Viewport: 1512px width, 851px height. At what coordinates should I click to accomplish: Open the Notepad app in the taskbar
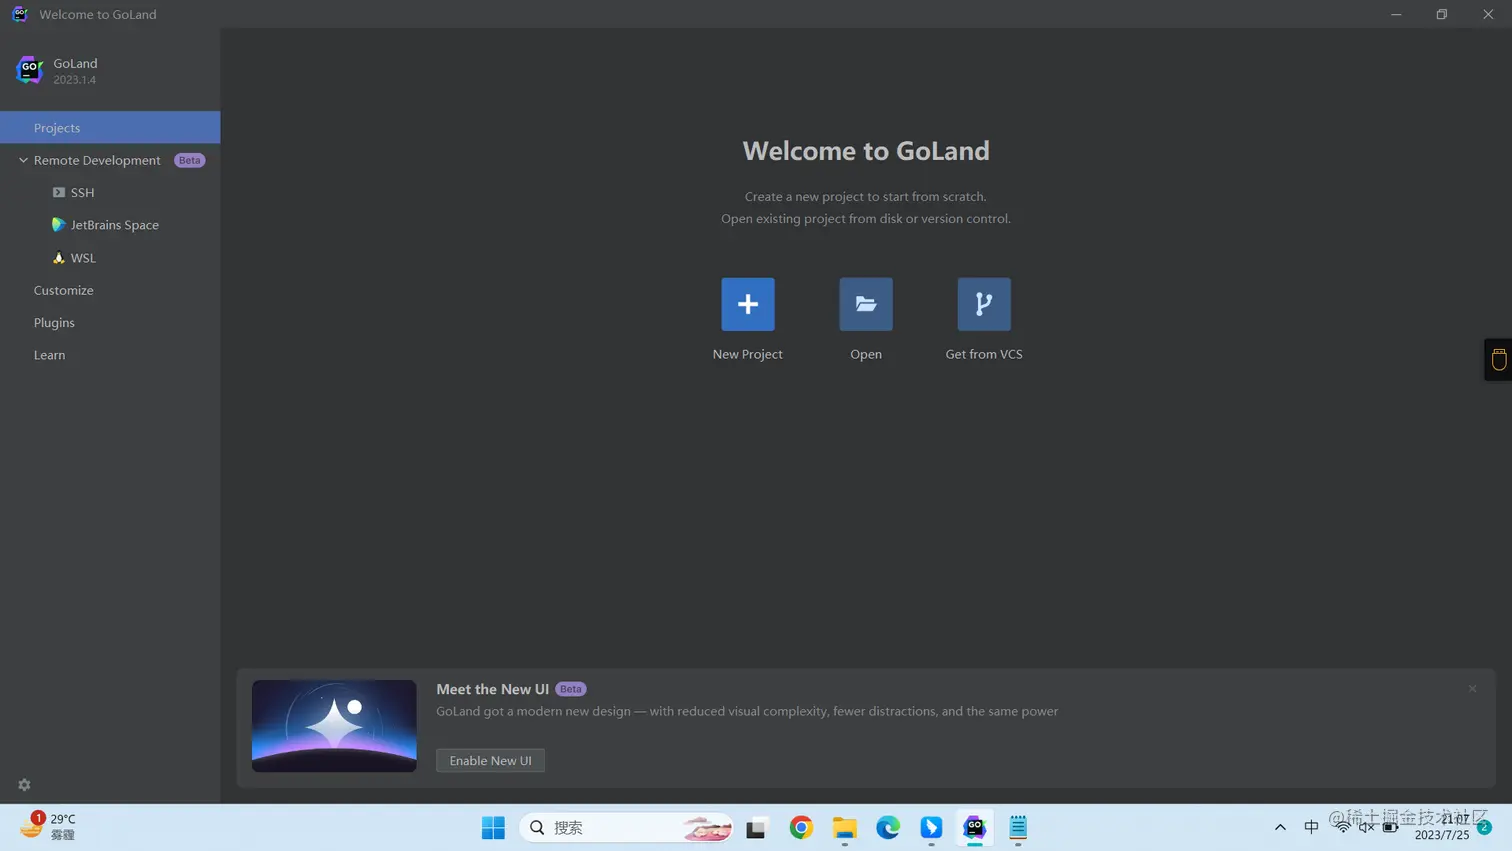(1018, 828)
